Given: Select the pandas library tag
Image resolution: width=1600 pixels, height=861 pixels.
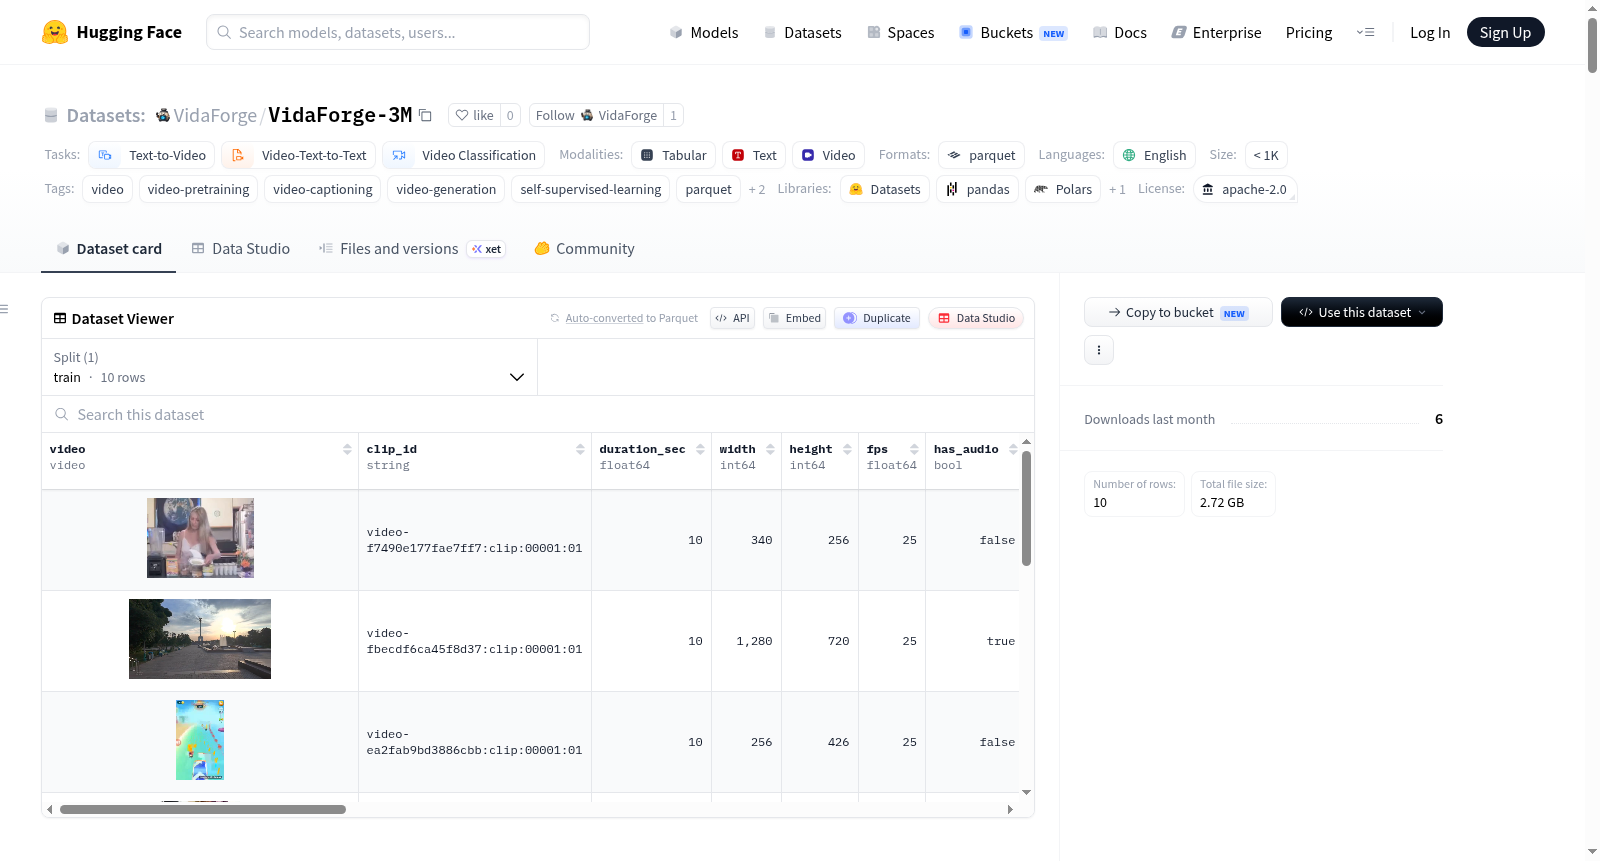Looking at the screenshot, I should pos(978,189).
